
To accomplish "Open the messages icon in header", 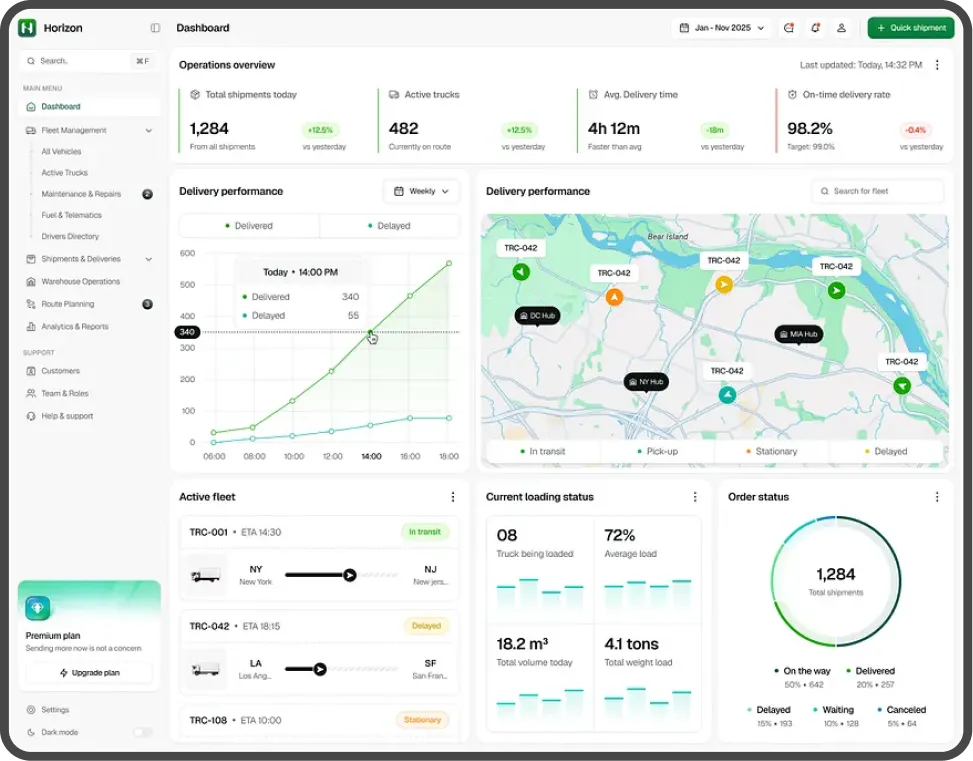I will [x=789, y=28].
